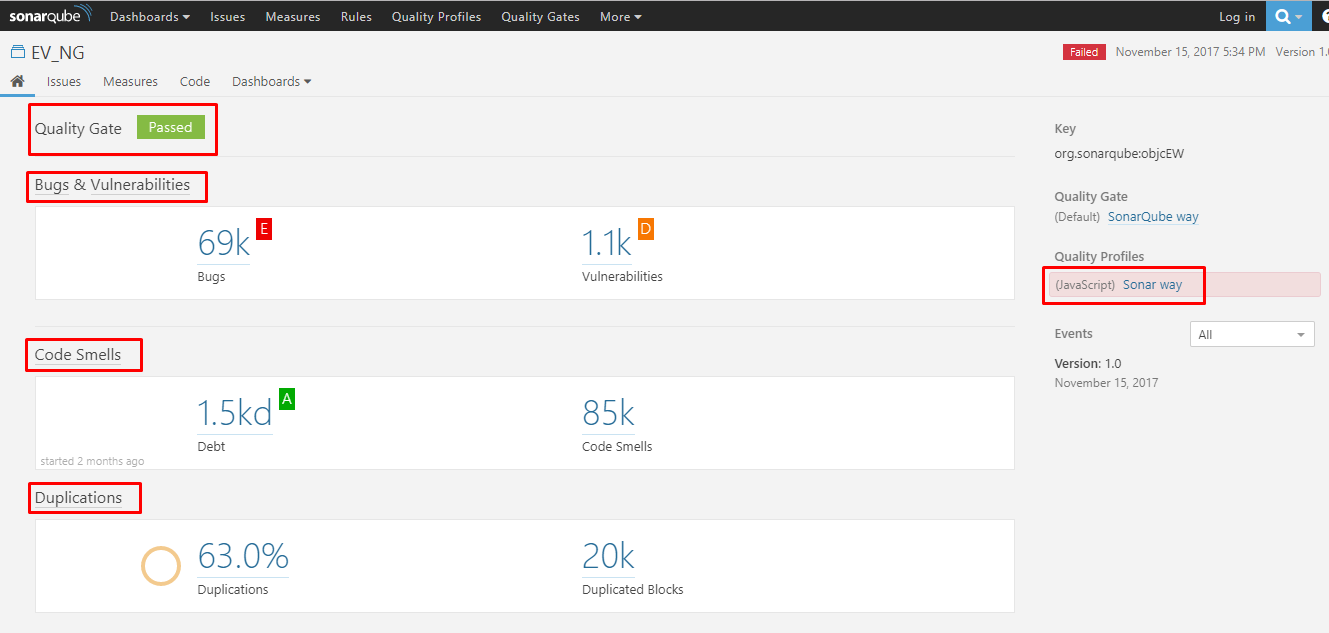This screenshot has width=1329, height=633.
Task: Open Rules in the top navigation
Action: (x=356, y=16)
